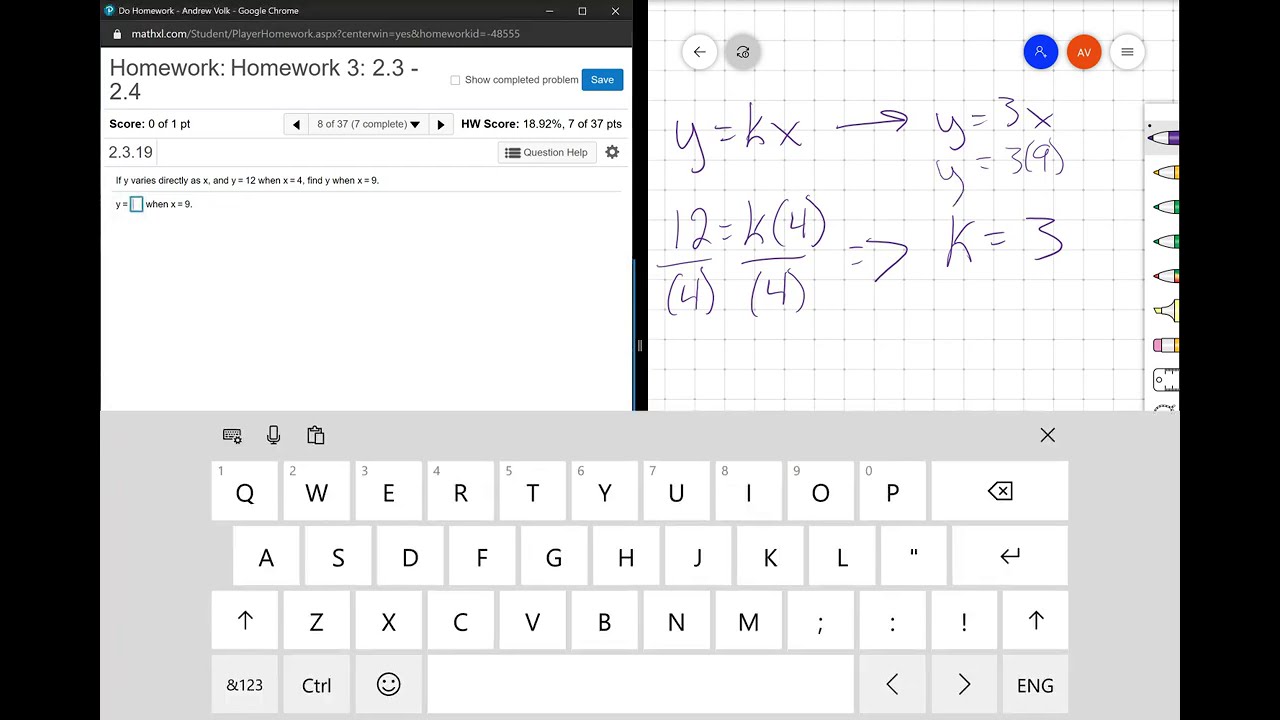Maximize the Chrome homework window

coord(582,11)
